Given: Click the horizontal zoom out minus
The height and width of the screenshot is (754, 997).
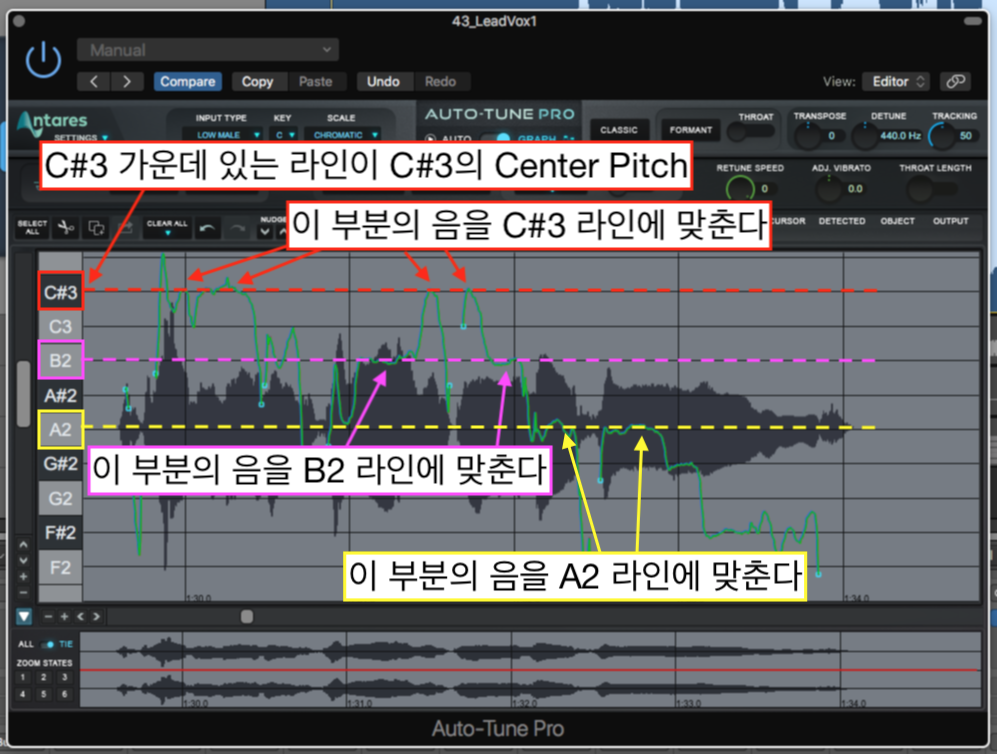Looking at the screenshot, I should click(48, 616).
